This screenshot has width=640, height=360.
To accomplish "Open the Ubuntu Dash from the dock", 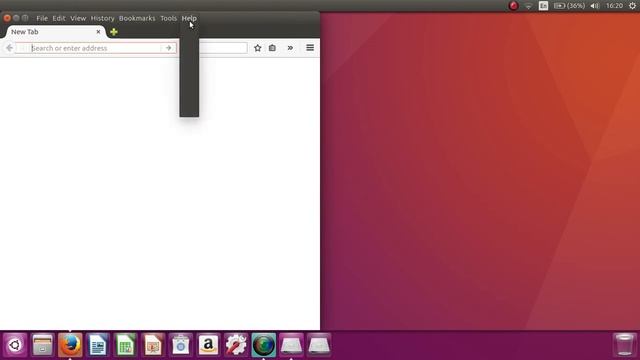I will coord(15,345).
